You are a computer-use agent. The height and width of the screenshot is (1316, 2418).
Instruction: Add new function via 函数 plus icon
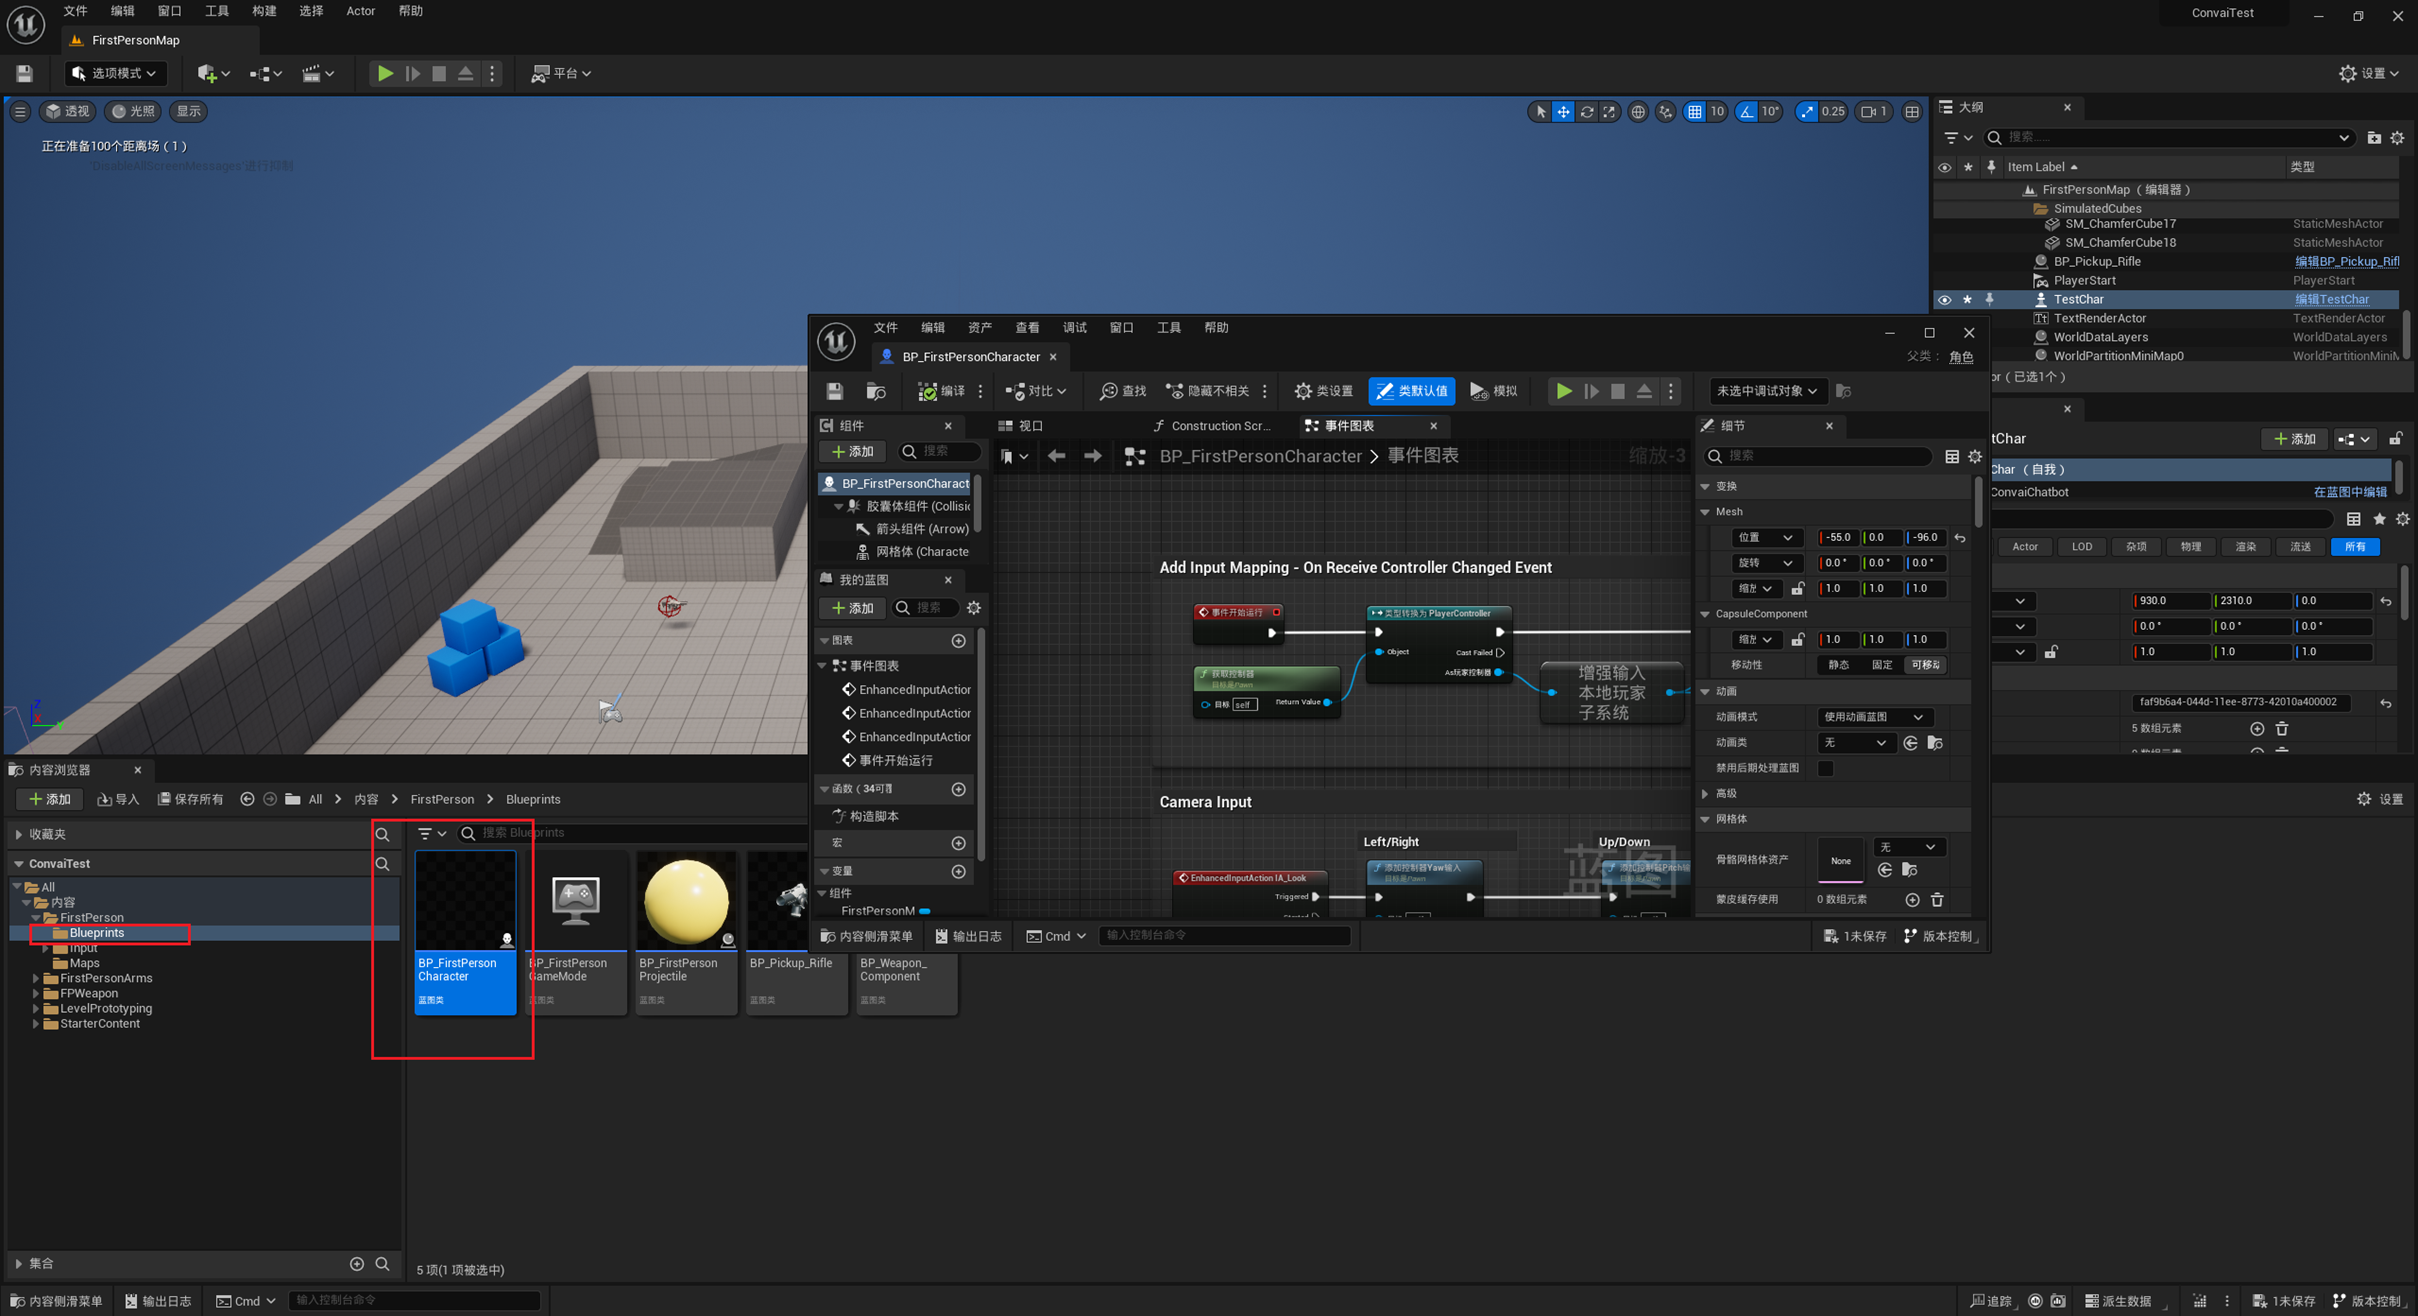click(958, 790)
